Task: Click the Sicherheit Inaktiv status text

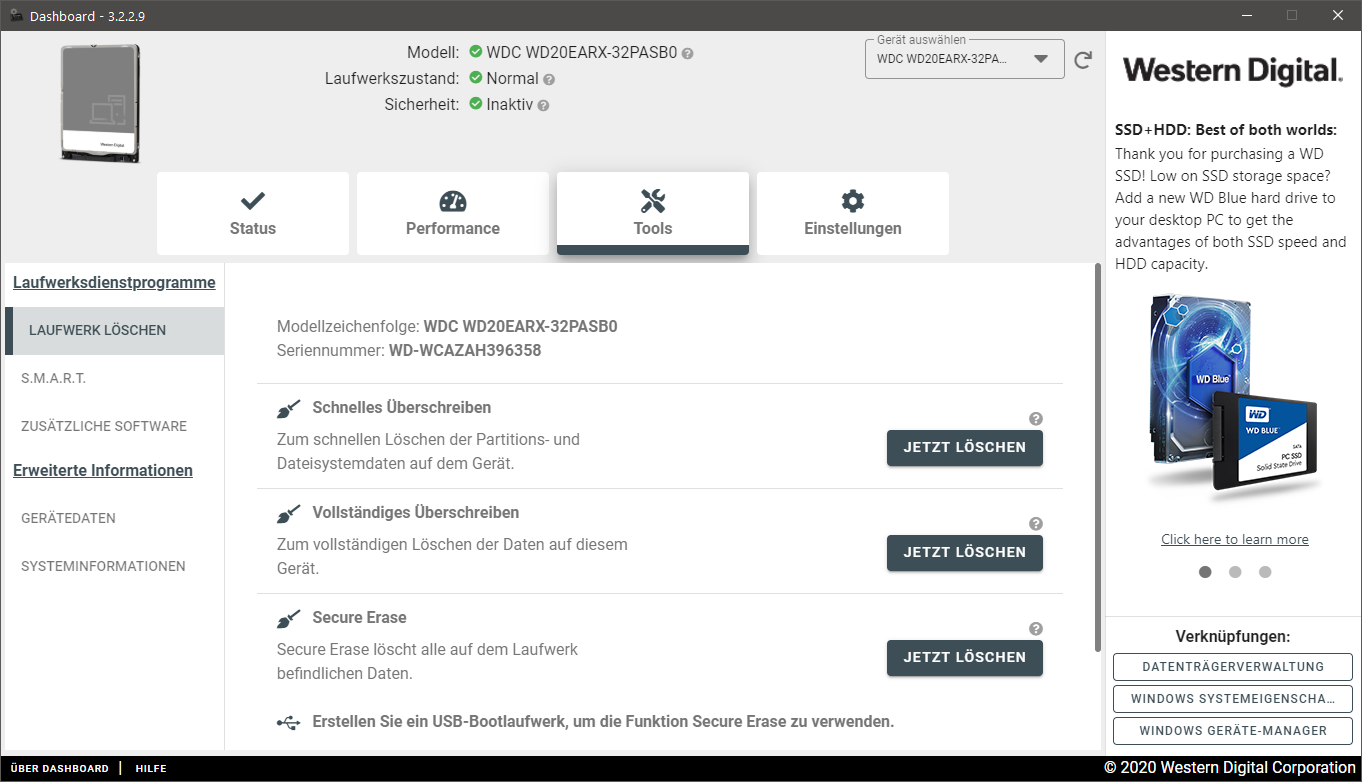Action: pyautogui.click(x=510, y=105)
